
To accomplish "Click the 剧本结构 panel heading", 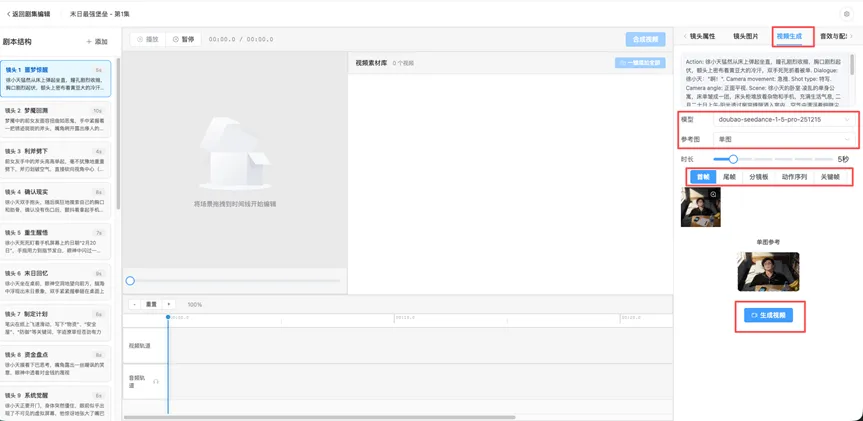I will pos(17,42).
